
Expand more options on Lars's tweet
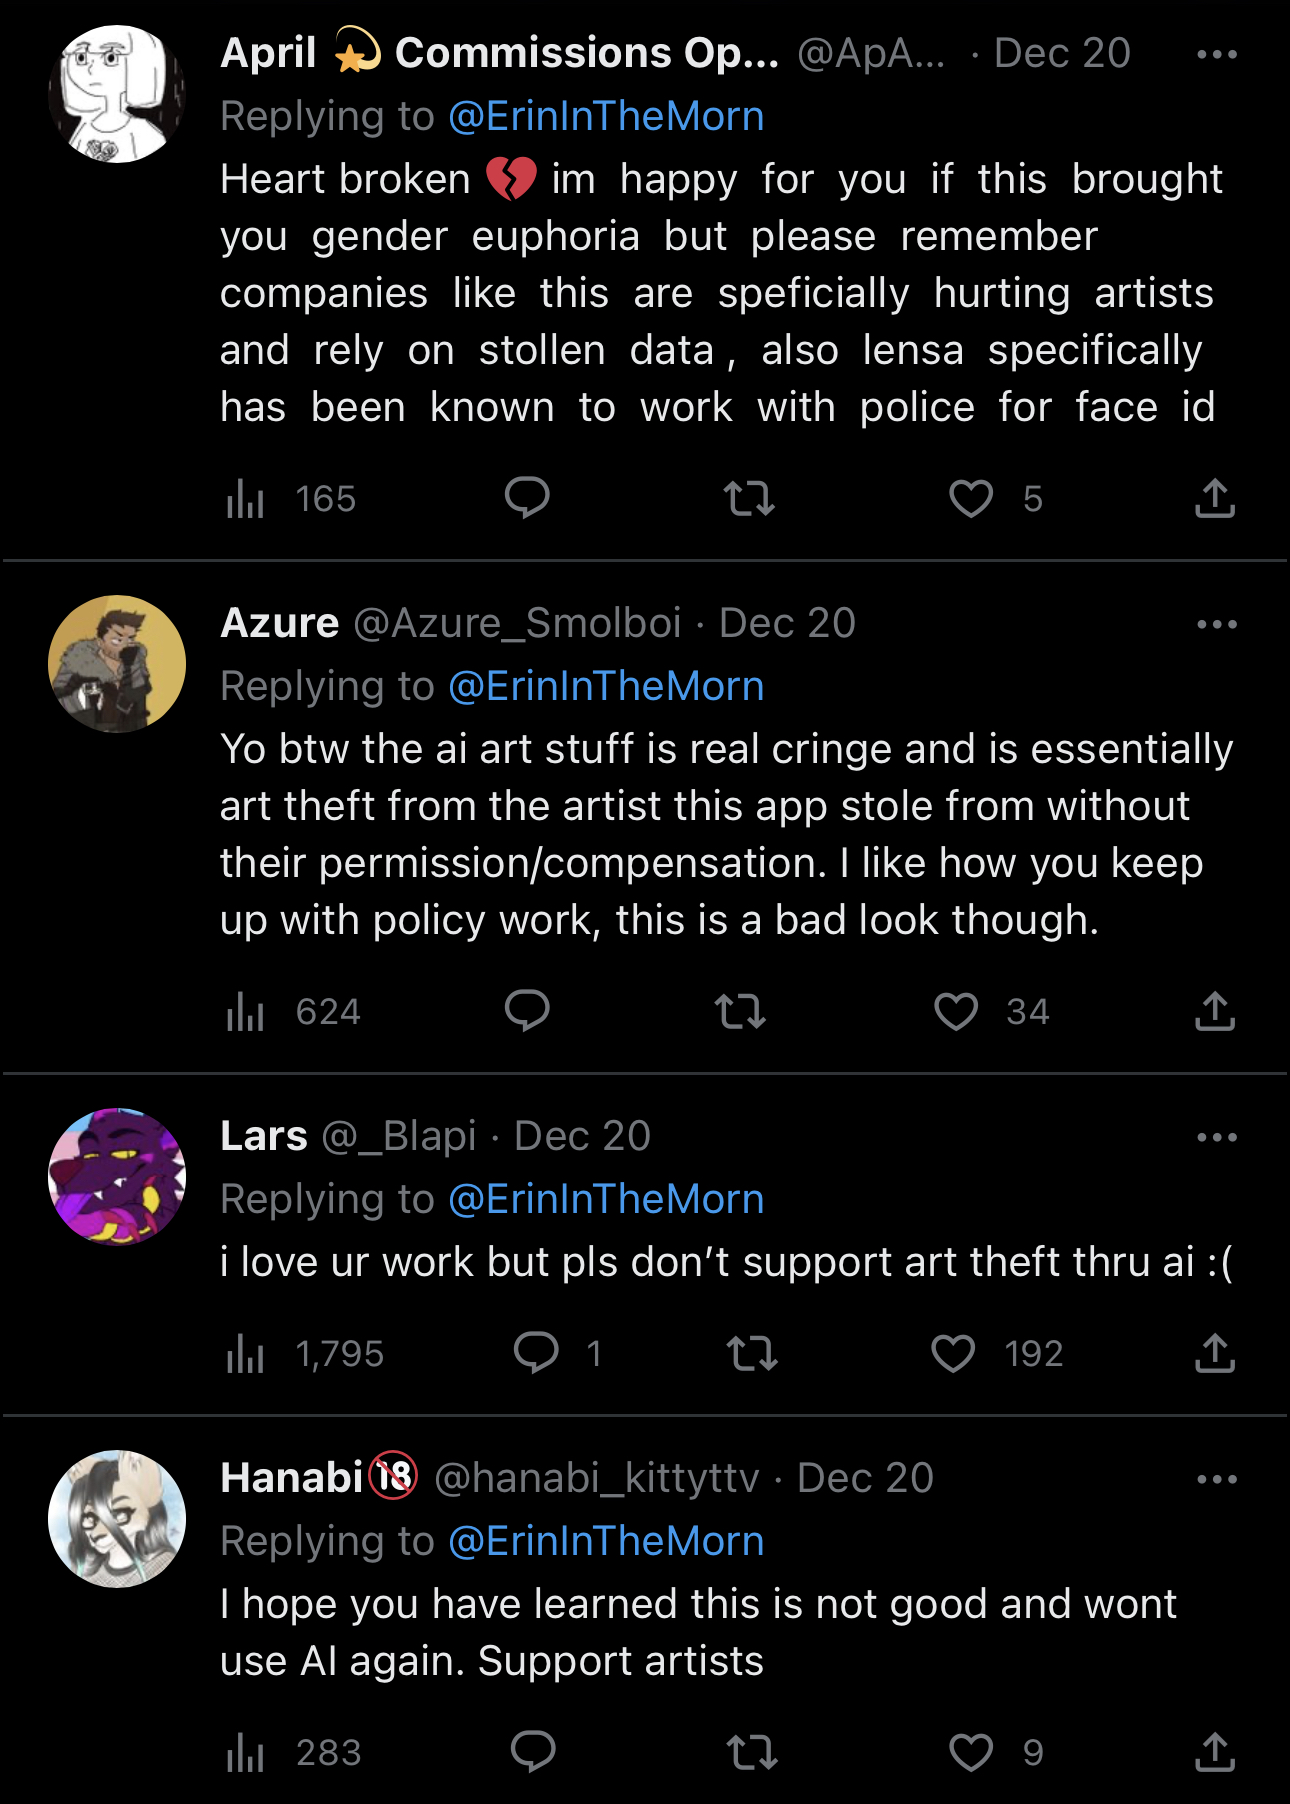pyautogui.click(x=1216, y=1137)
